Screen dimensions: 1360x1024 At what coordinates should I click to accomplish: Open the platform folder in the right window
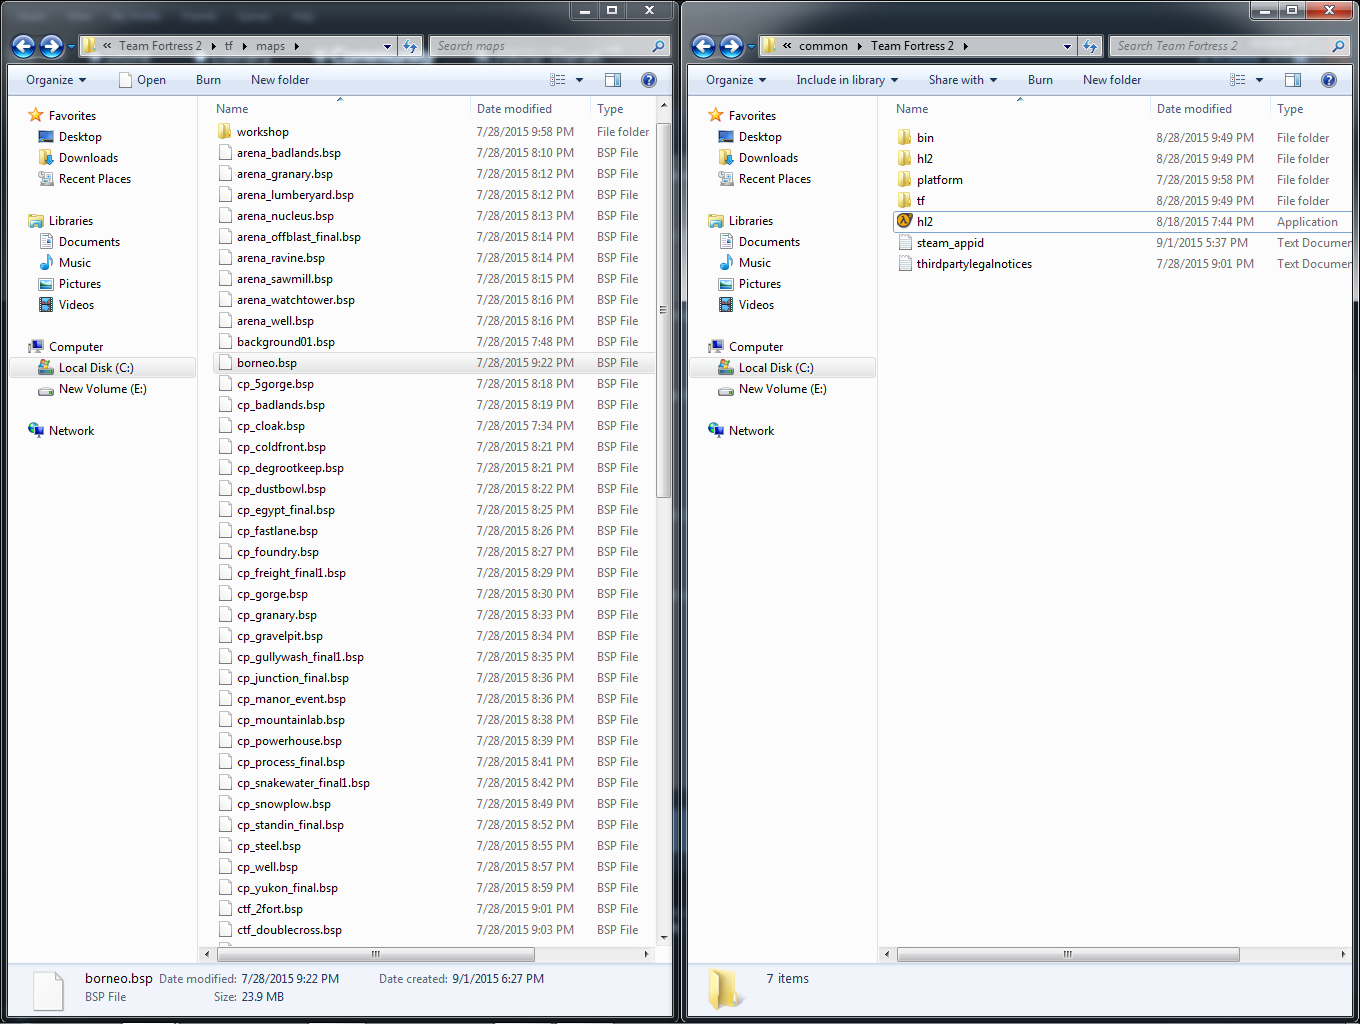(x=939, y=180)
